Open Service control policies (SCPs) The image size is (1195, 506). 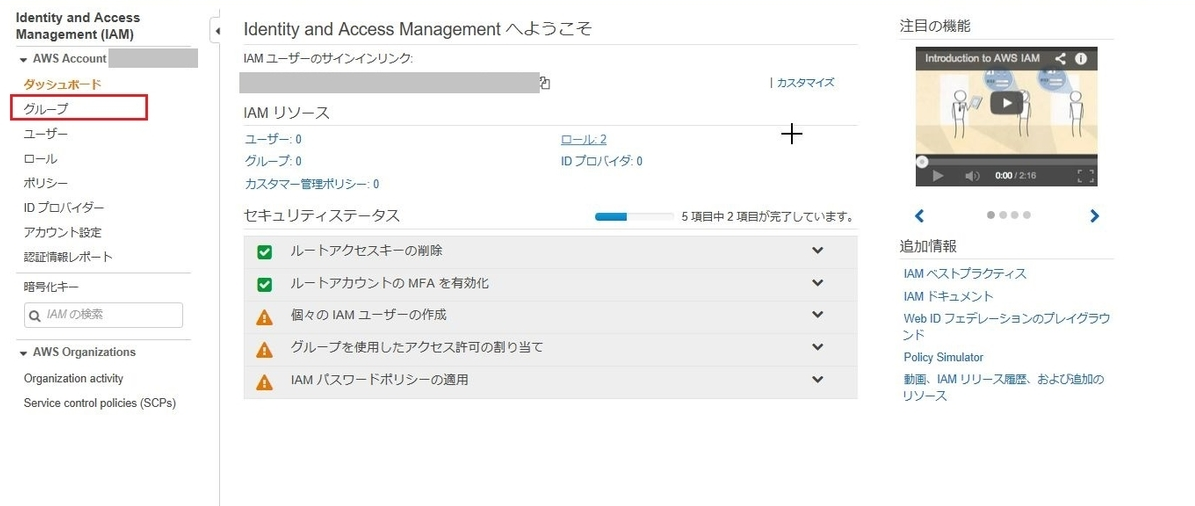pos(100,403)
